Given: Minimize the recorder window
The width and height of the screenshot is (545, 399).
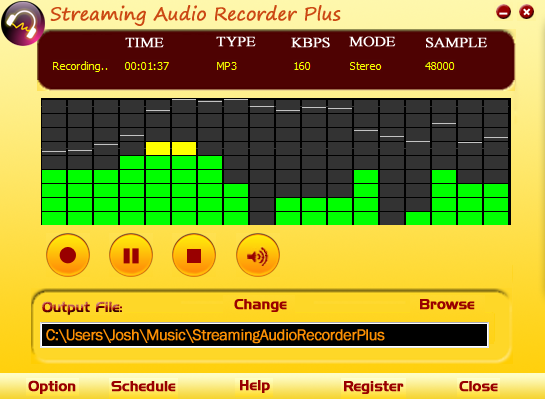Looking at the screenshot, I should point(503,13).
